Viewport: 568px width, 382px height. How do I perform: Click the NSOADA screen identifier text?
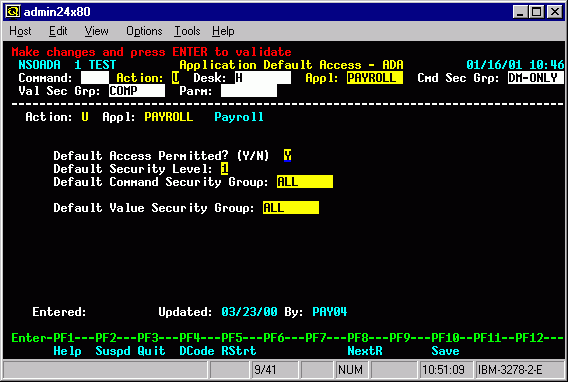click(x=39, y=65)
